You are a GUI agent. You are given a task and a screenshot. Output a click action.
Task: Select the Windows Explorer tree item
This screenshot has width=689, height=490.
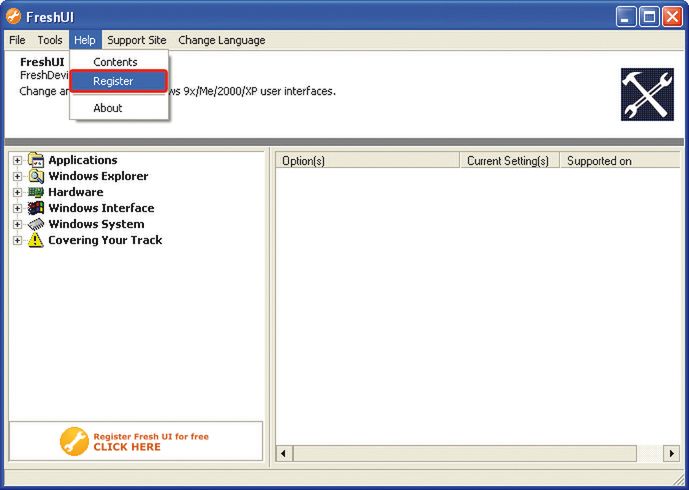[98, 176]
